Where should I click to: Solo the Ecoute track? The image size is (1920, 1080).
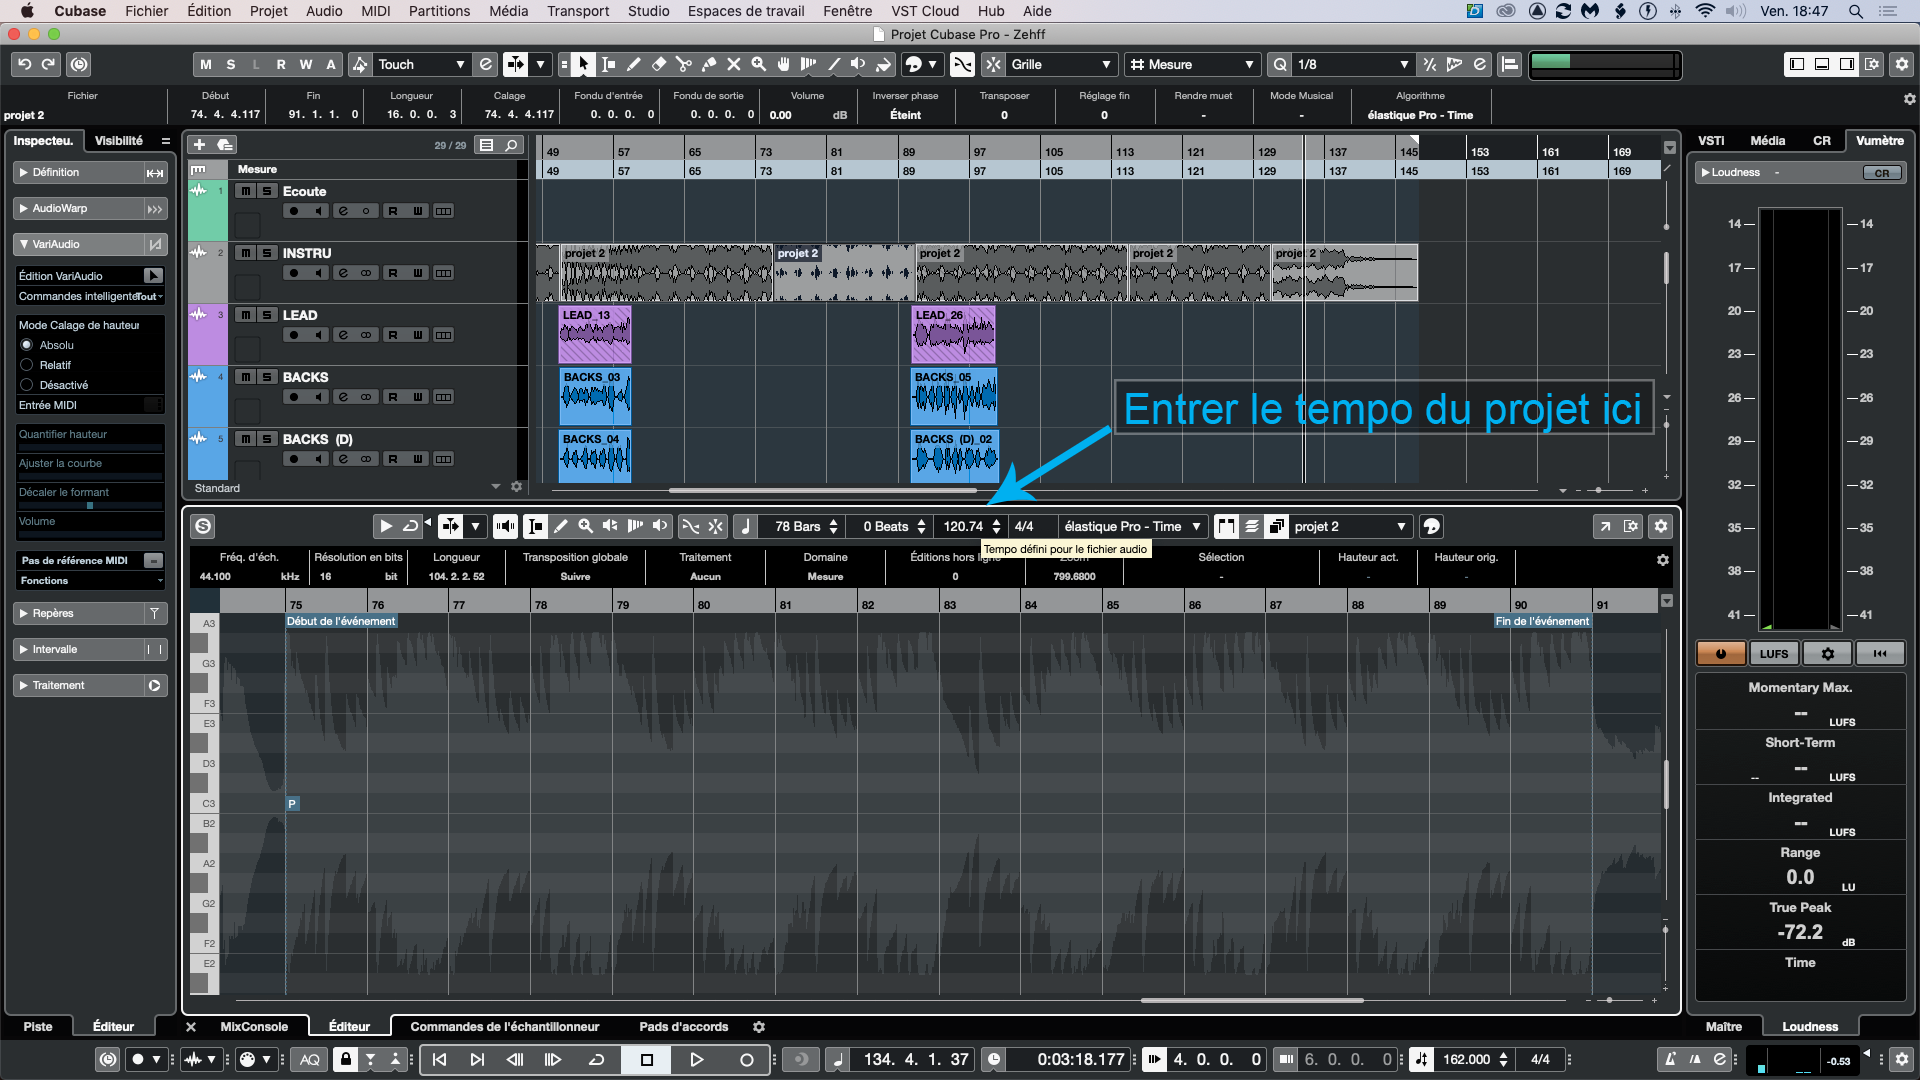267,191
